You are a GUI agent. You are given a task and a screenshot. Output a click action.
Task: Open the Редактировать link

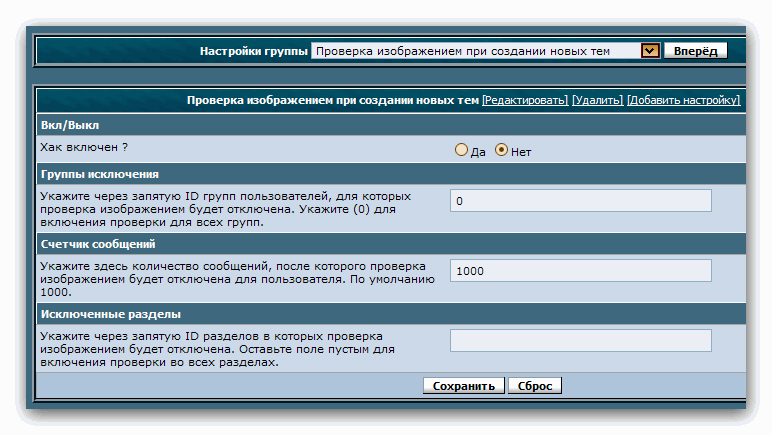(525, 100)
